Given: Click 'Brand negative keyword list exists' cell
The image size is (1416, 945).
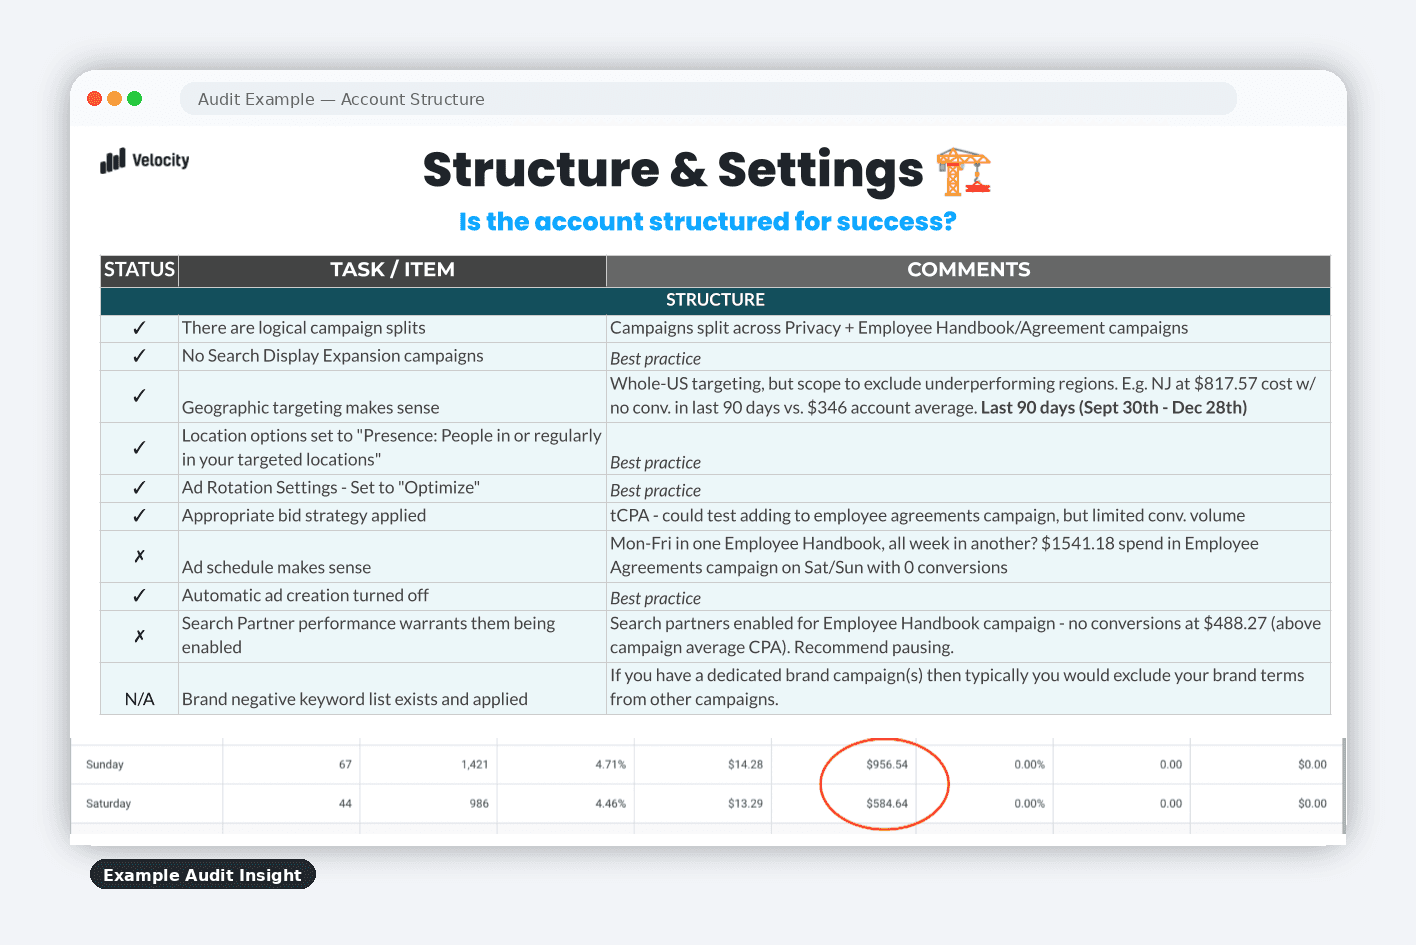Looking at the screenshot, I should click(392, 688).
